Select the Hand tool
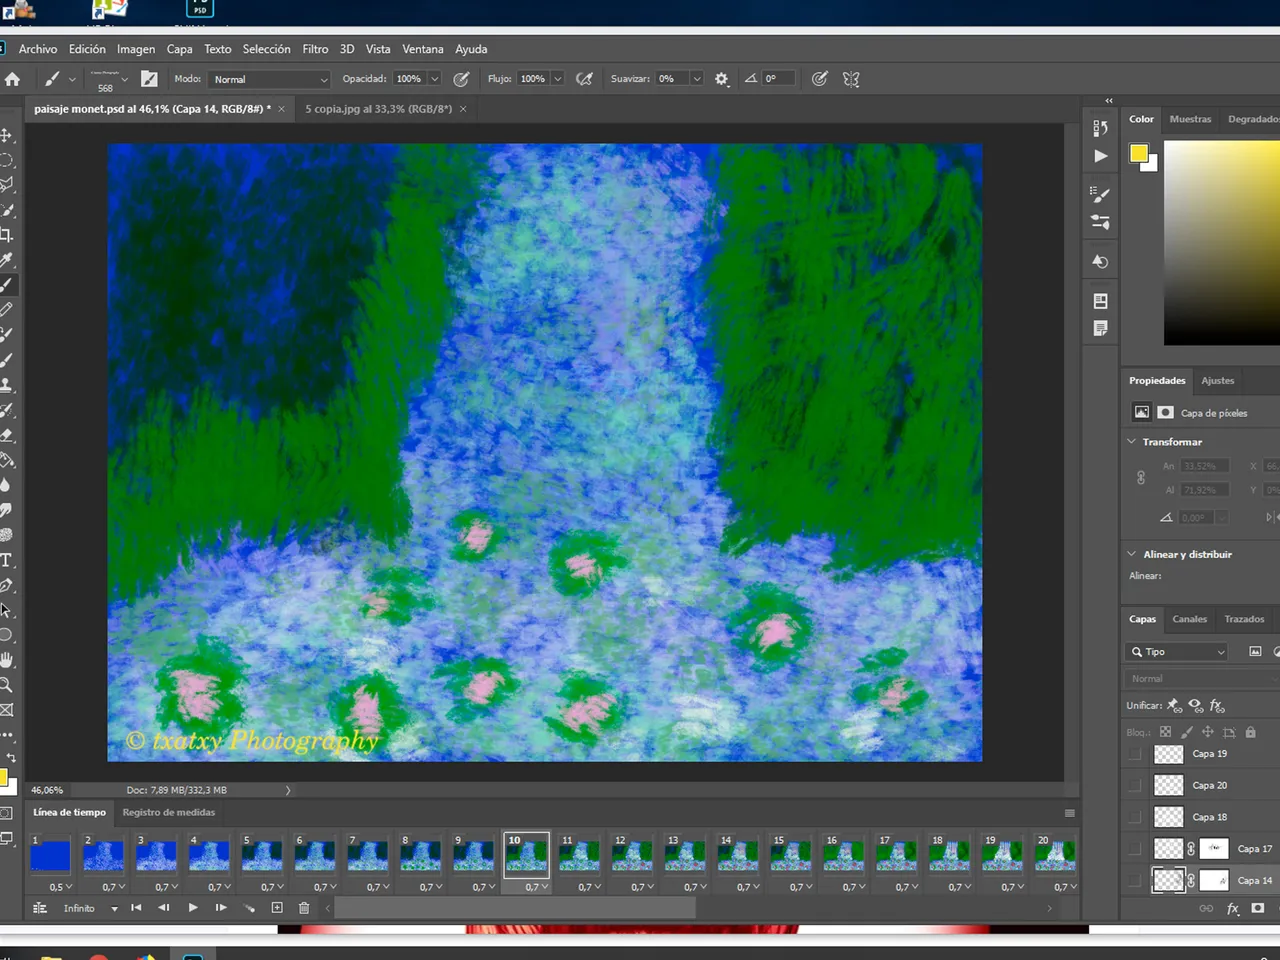The image size is (1280, 960). tap(6, 660)
